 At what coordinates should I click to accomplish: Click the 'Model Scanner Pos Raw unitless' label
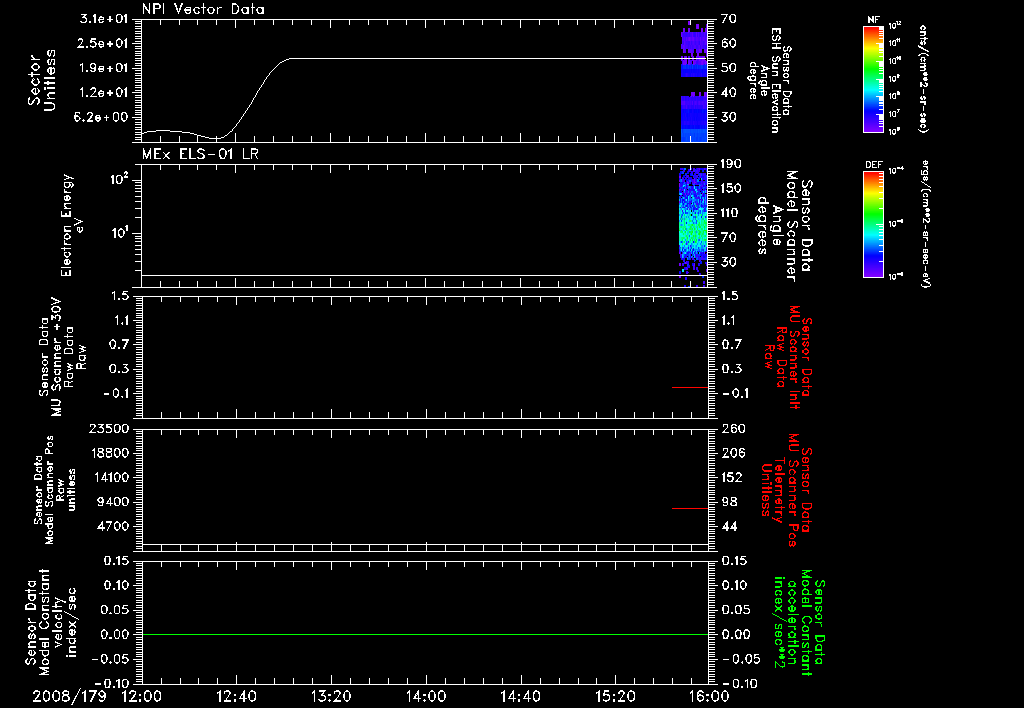point(55,490)
